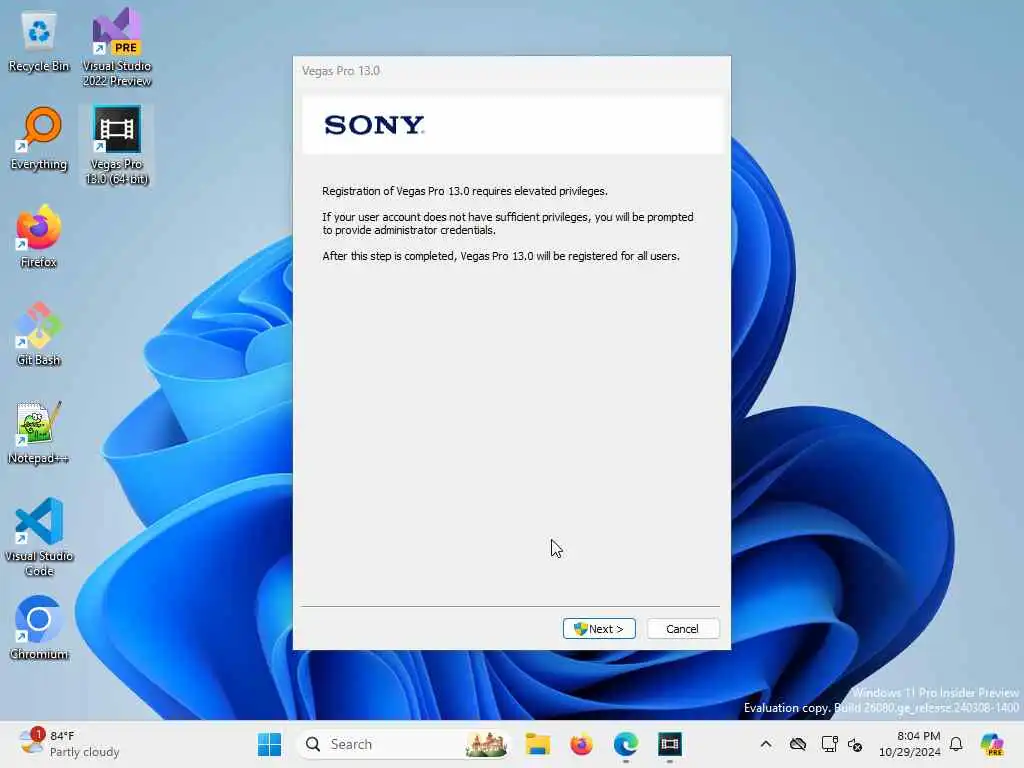Open the clock showing 8:04 PM
This screenshot has width=1024, height=768.
(910, 744)
